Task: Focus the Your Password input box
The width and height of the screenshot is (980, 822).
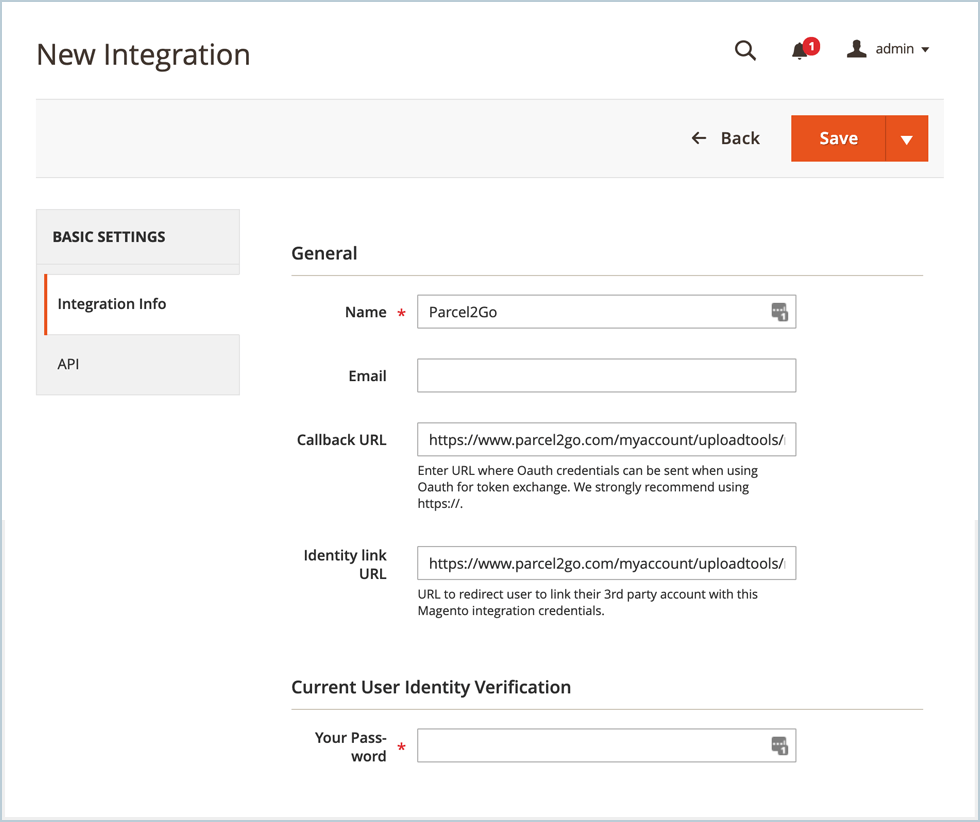Action: [590, 746]
